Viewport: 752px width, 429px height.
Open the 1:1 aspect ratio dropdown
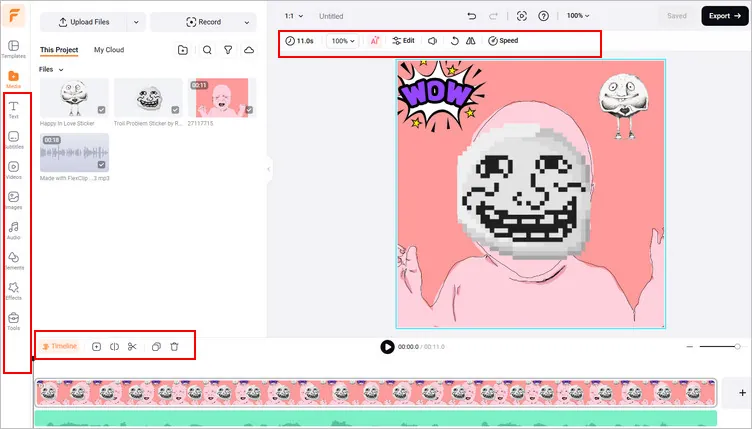coord(294,16)
